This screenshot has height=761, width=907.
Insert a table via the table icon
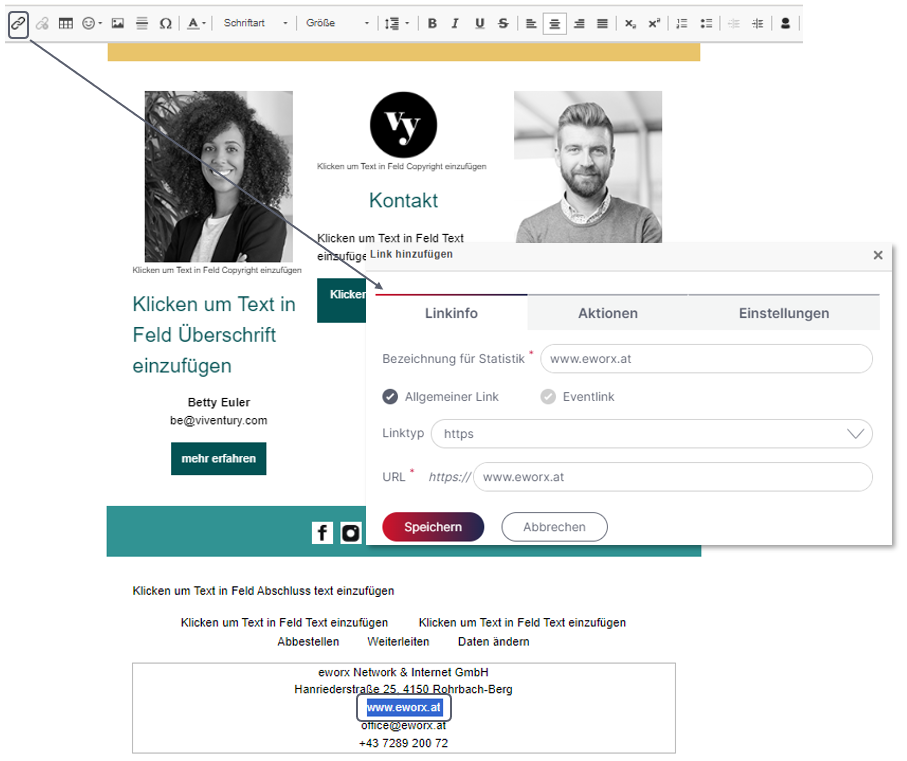point(66,24)
